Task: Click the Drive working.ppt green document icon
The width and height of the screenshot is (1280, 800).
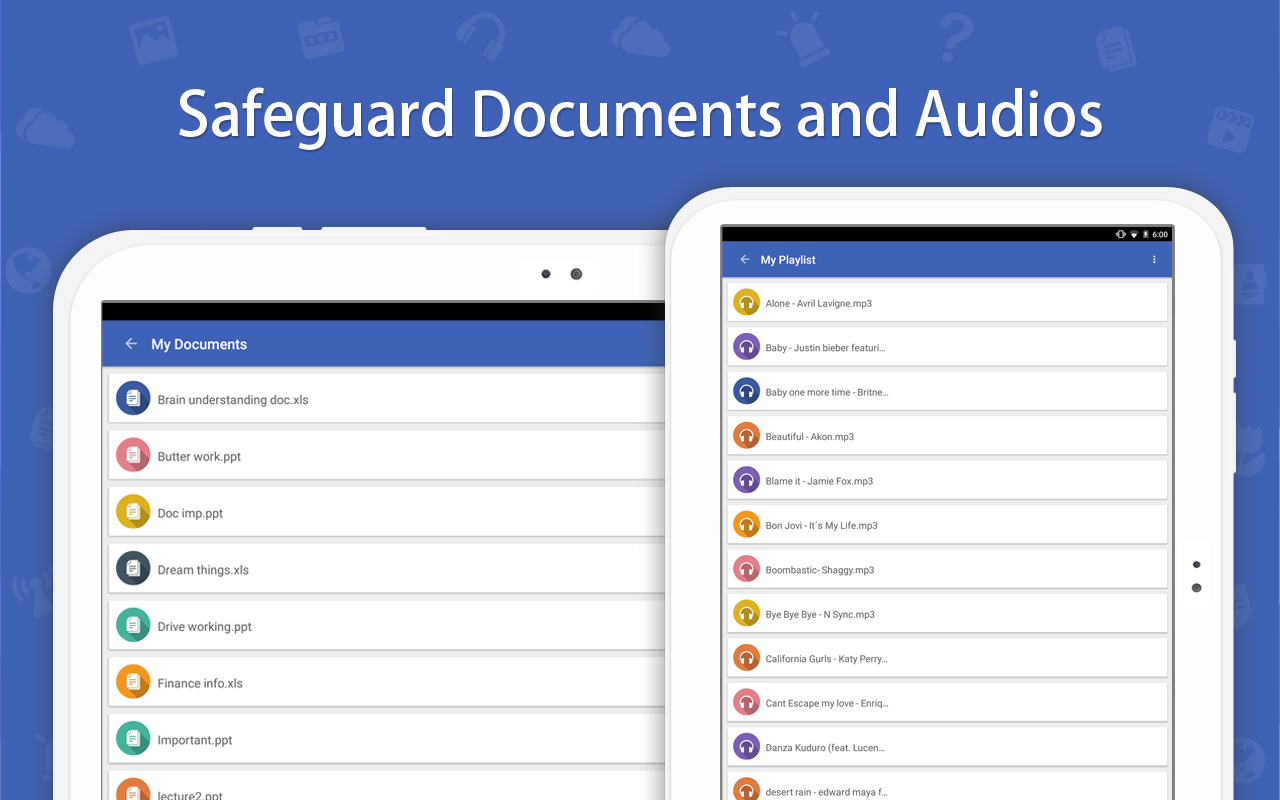Action: (x=133, y=626)
